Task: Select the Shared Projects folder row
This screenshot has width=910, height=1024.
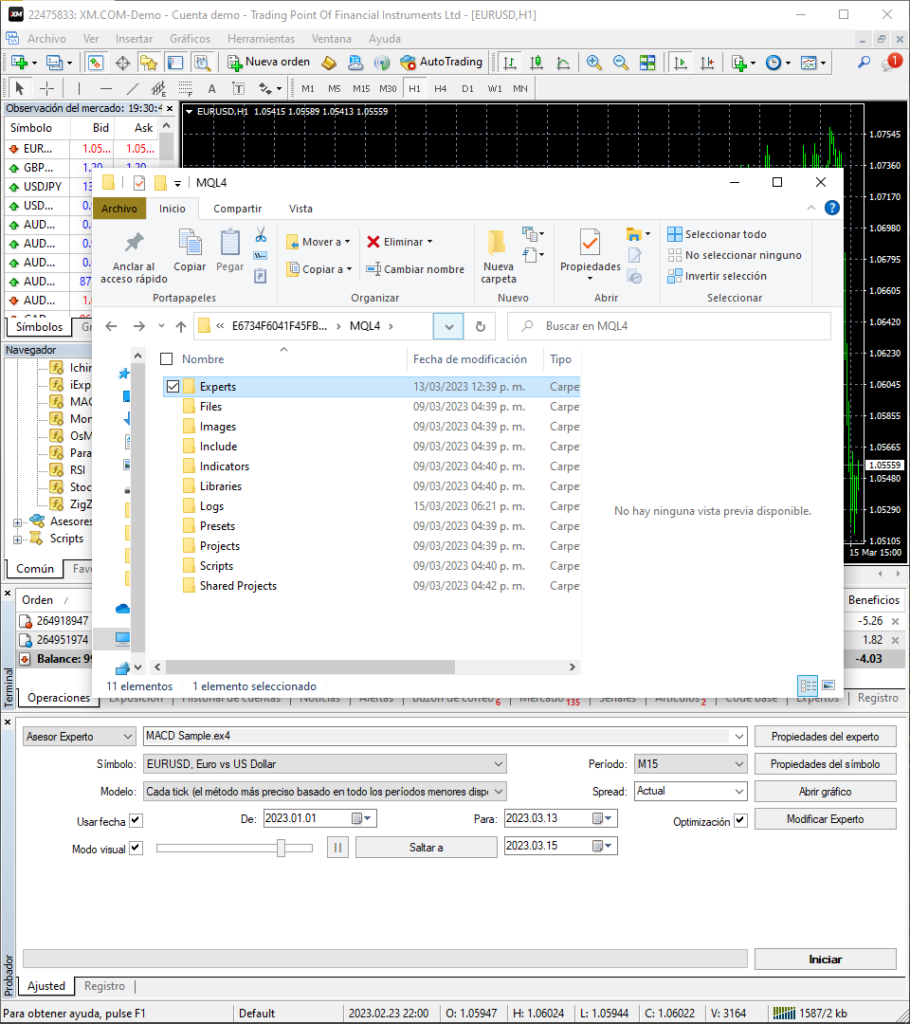Action: 371,586
